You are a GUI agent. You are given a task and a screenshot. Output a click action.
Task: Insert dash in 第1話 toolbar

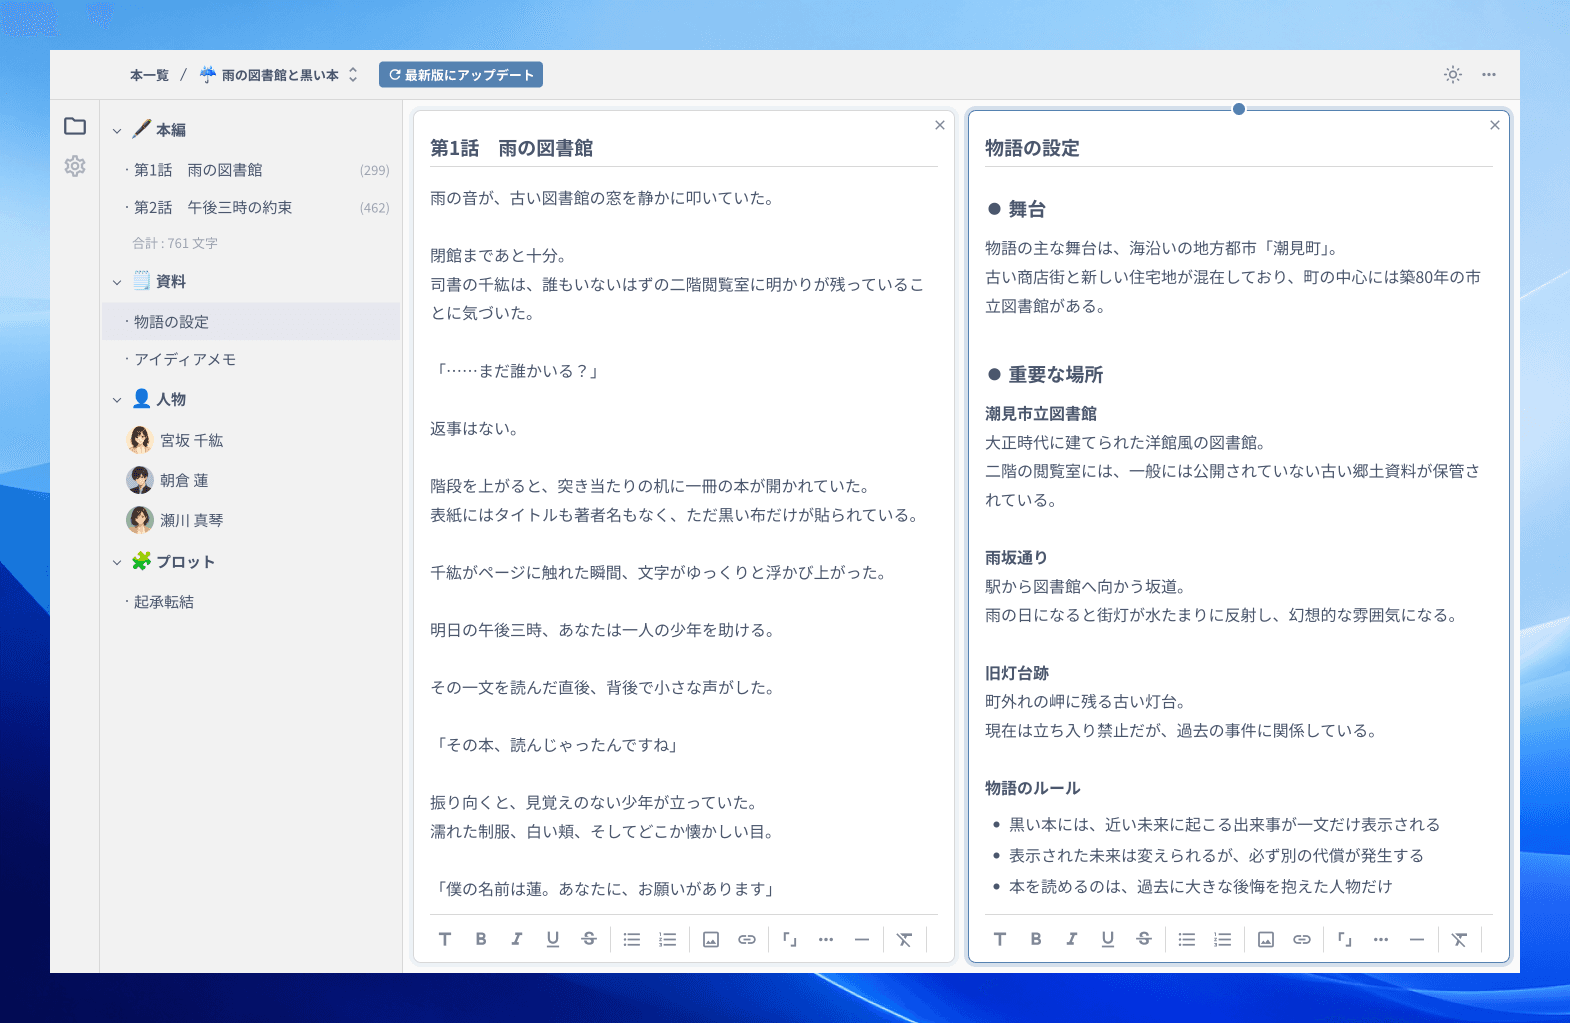[862, 939]
